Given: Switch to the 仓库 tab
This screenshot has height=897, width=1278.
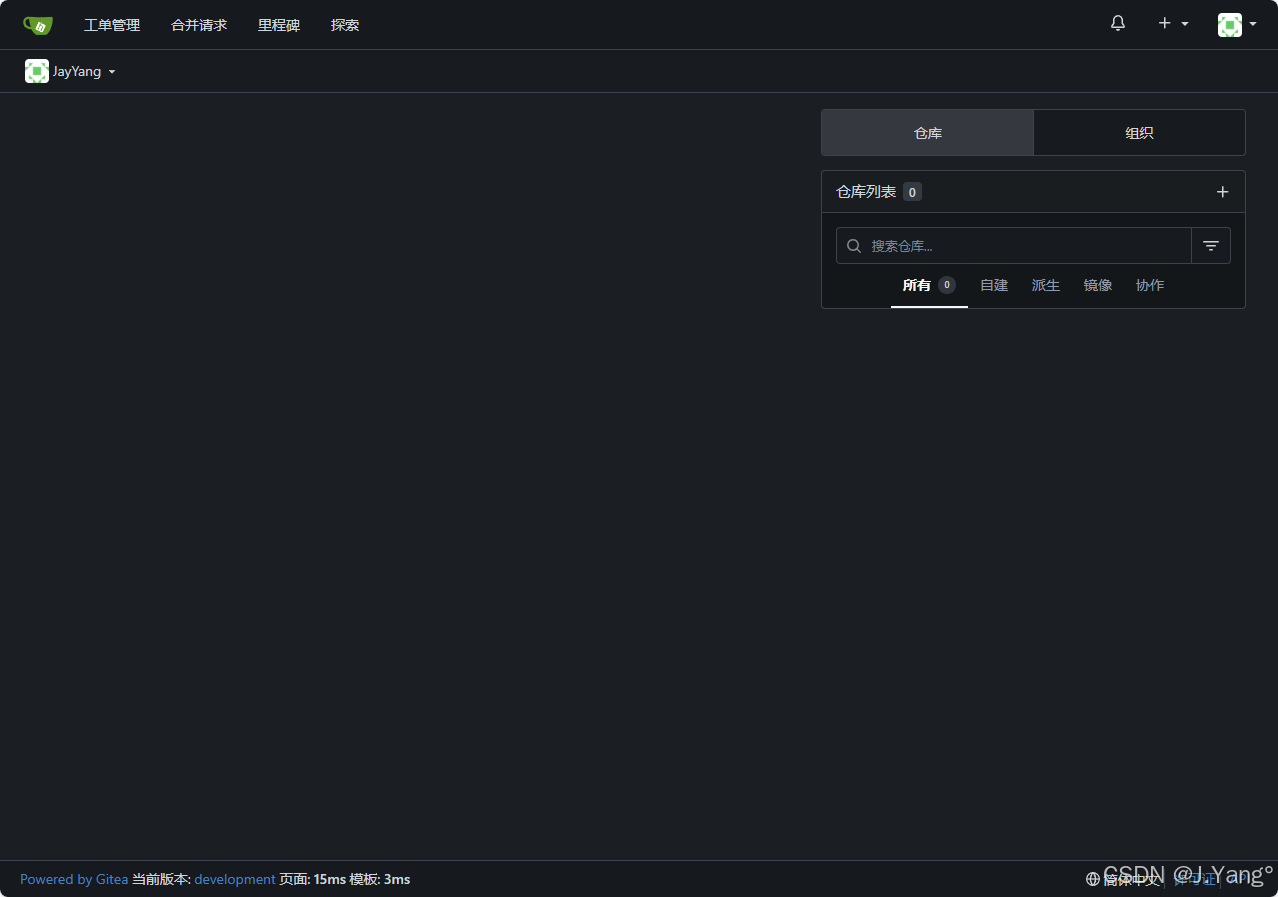Looking at the screenshot, I should pos(927,133).
